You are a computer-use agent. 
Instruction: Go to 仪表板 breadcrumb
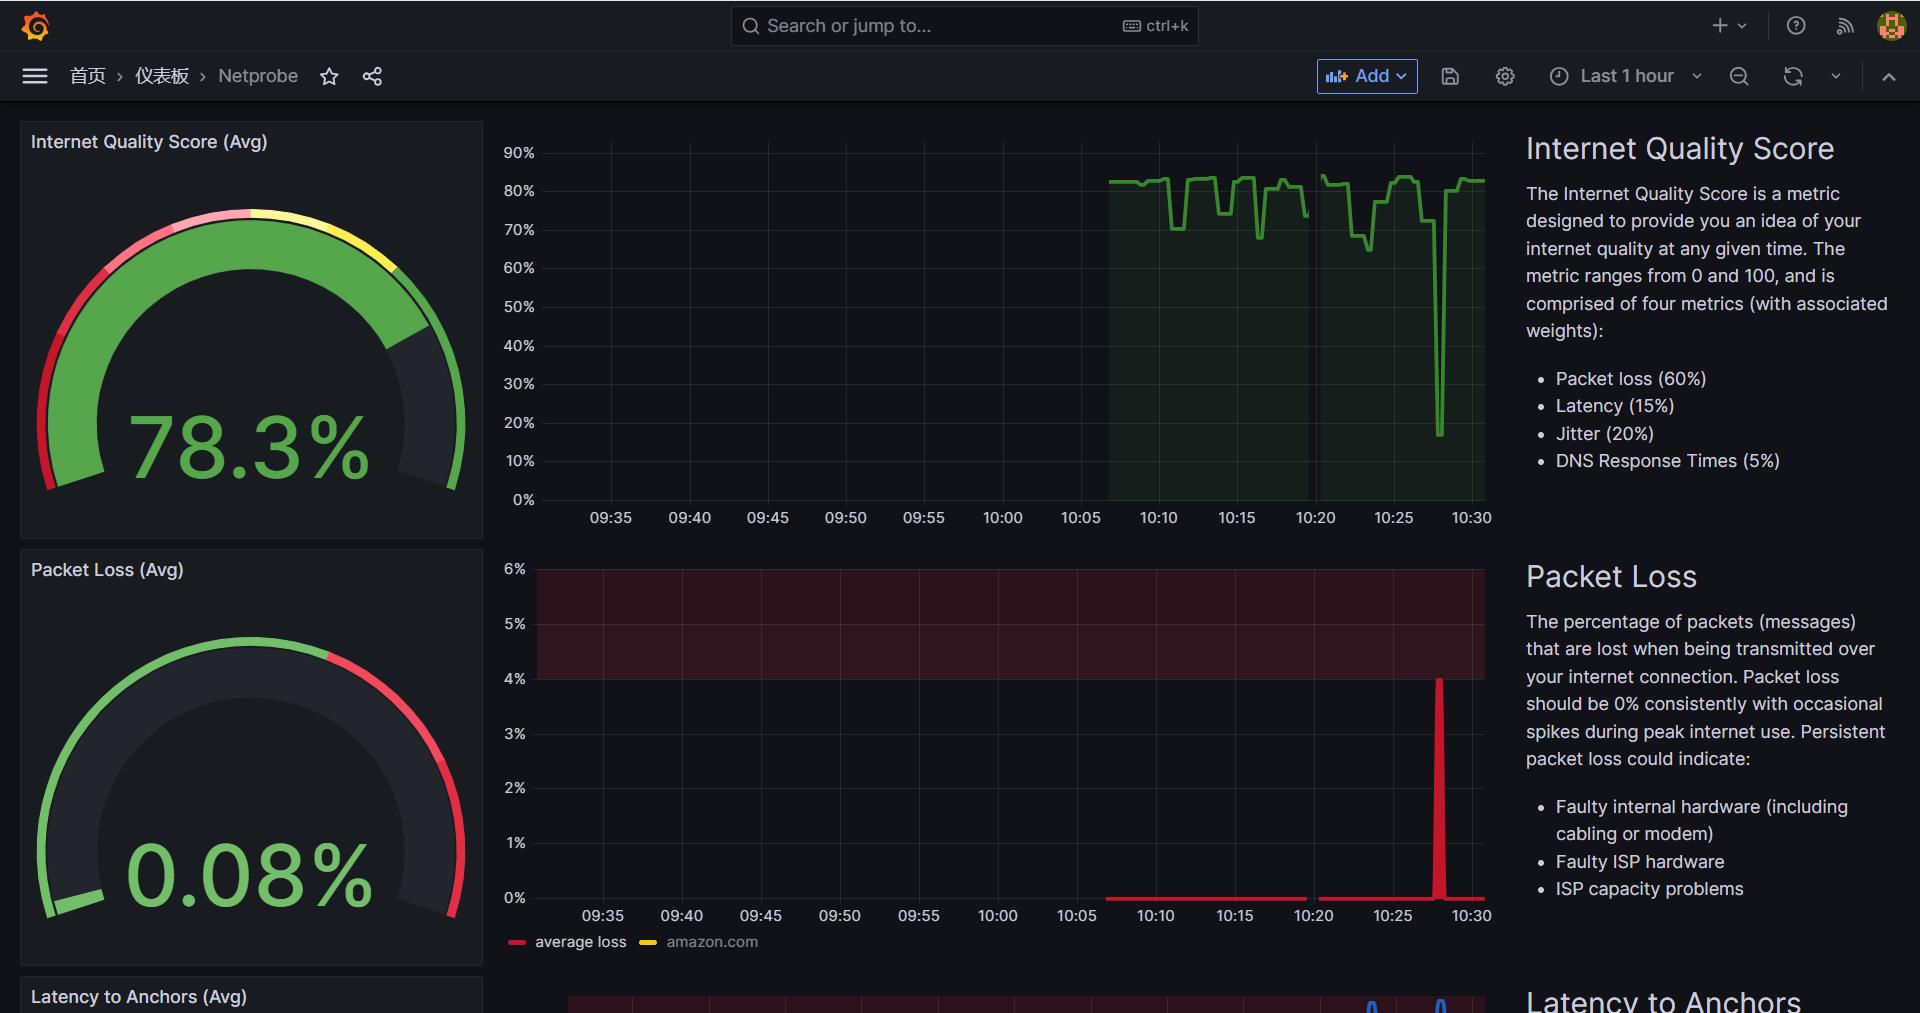[x=162, y=76]
